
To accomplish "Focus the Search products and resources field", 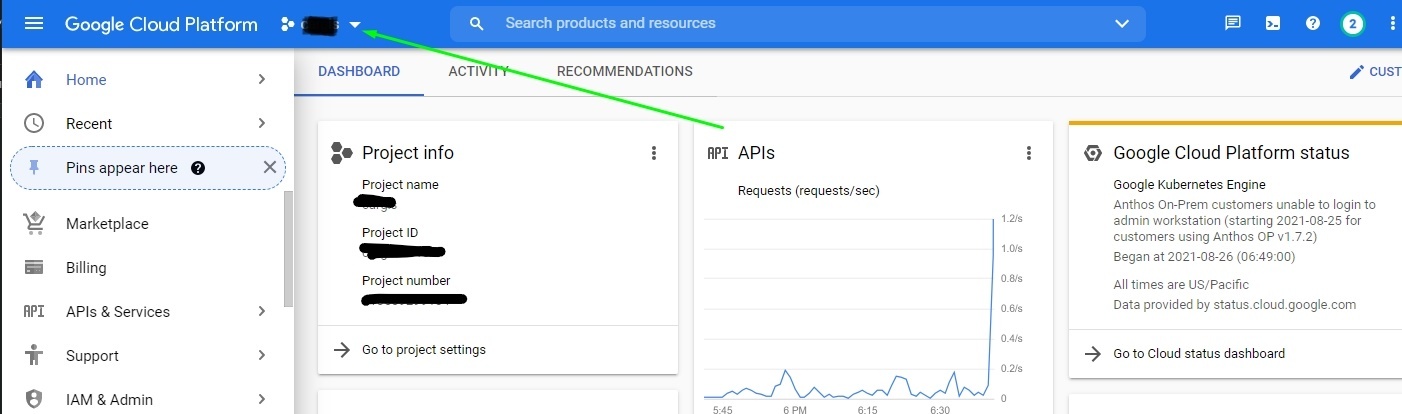I will pyautogui.click(x=798, y=23).
